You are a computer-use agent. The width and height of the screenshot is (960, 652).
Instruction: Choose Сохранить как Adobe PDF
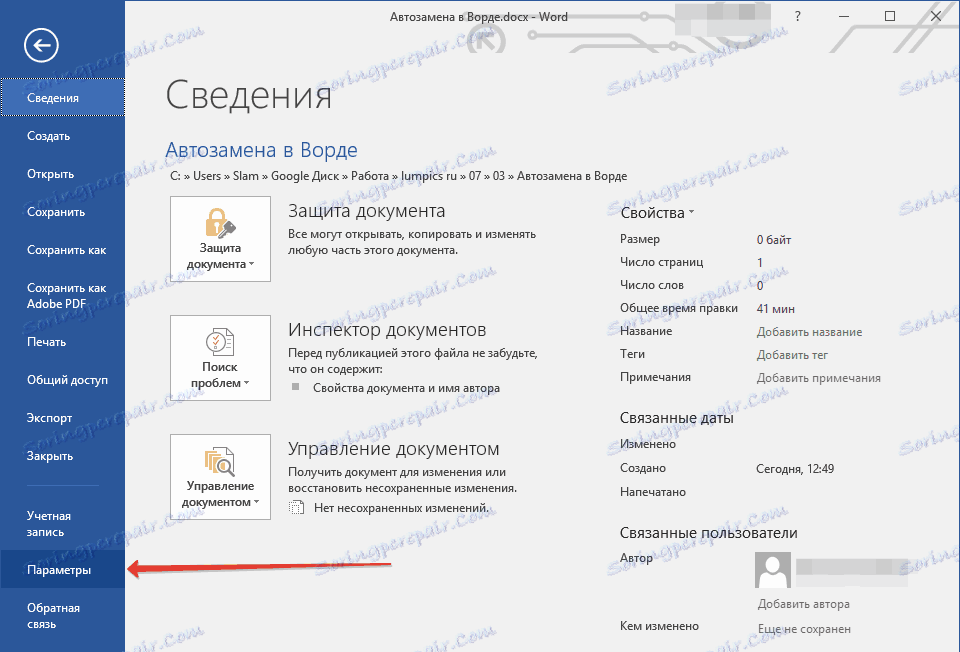[x=62, y=296]
